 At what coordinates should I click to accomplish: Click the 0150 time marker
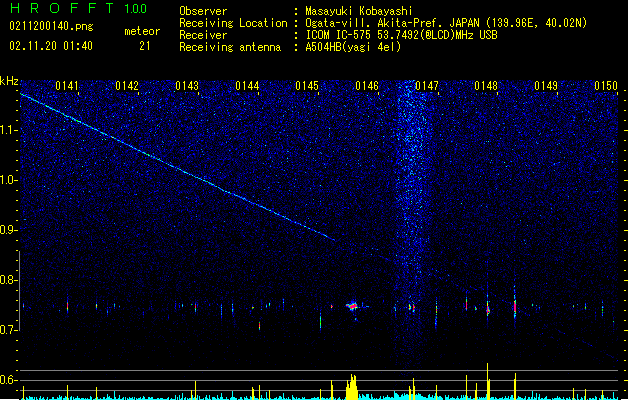606,86
